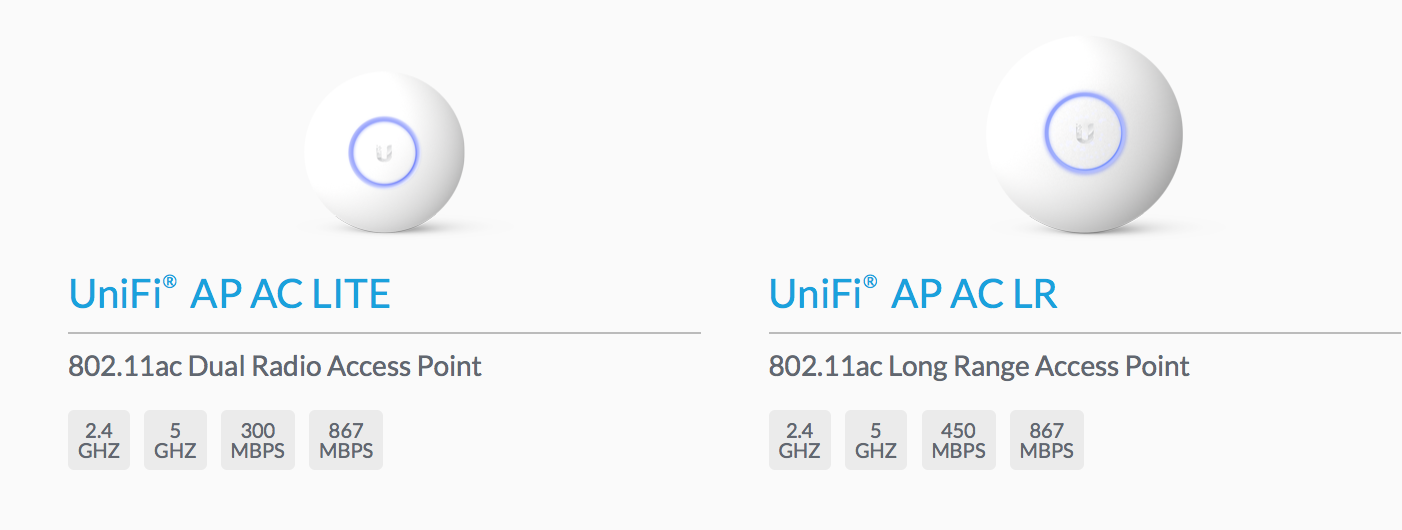Click the divider line under the AC LR title

coord(1085,332)
